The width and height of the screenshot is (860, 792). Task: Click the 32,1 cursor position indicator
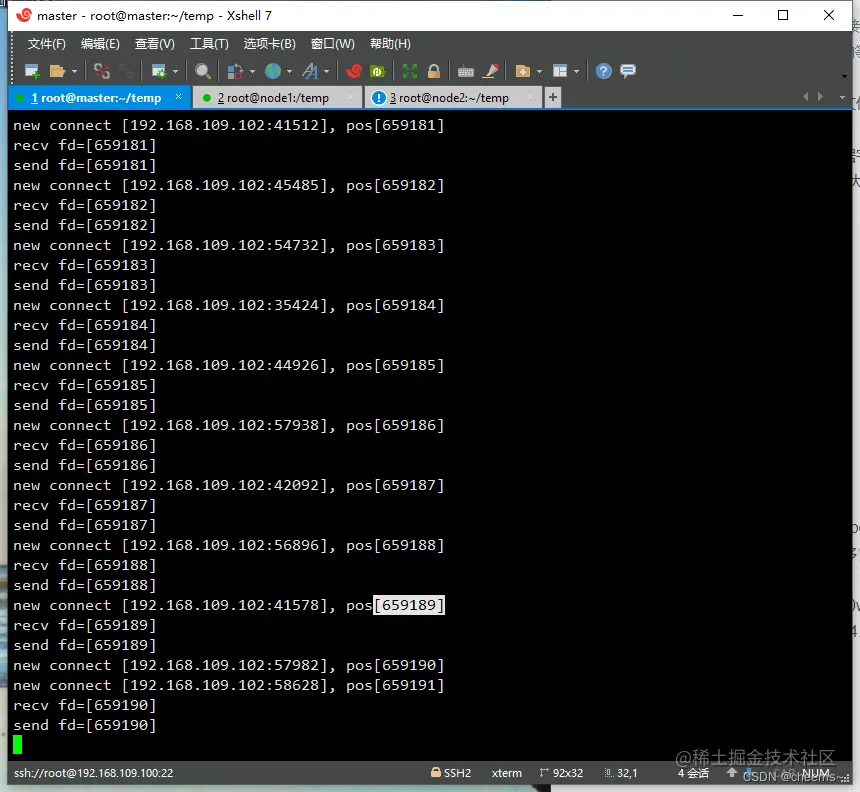621,773
